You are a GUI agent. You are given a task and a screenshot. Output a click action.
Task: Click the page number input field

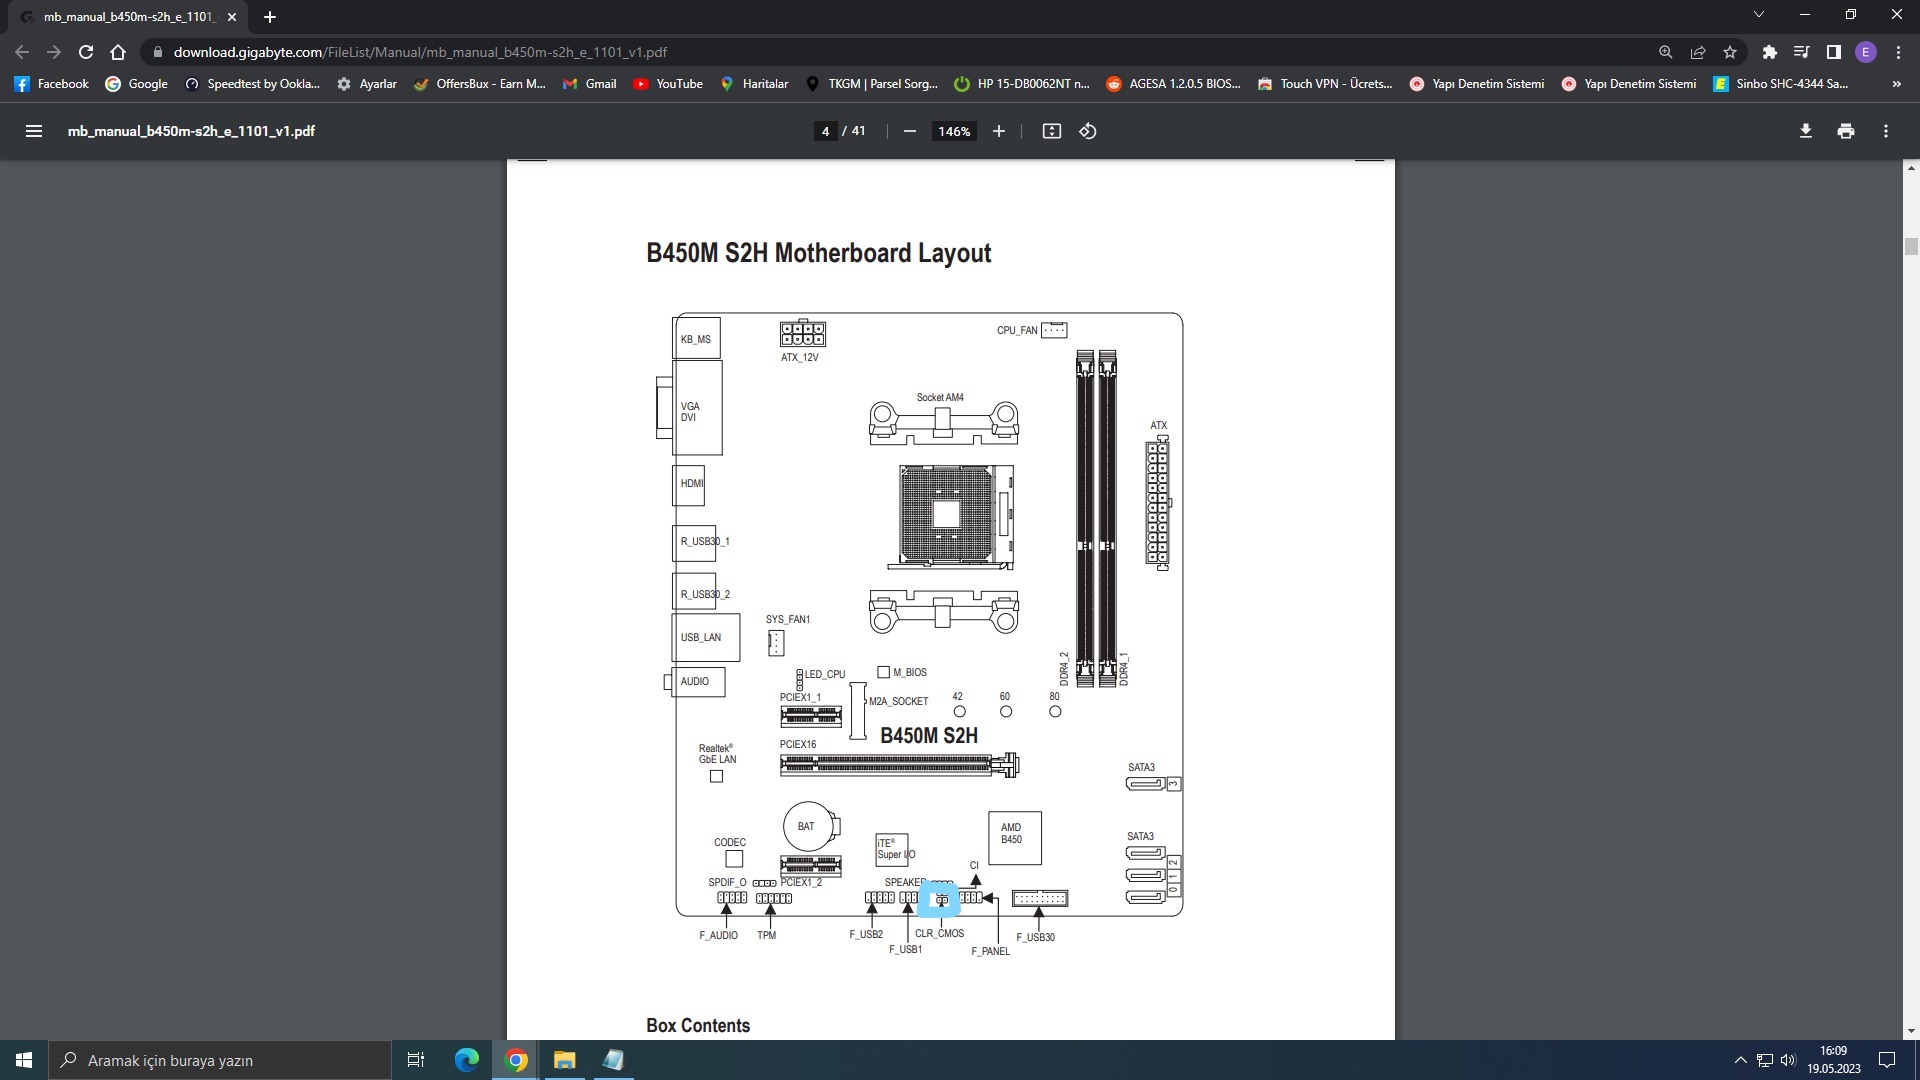click(x=825, y=131)
